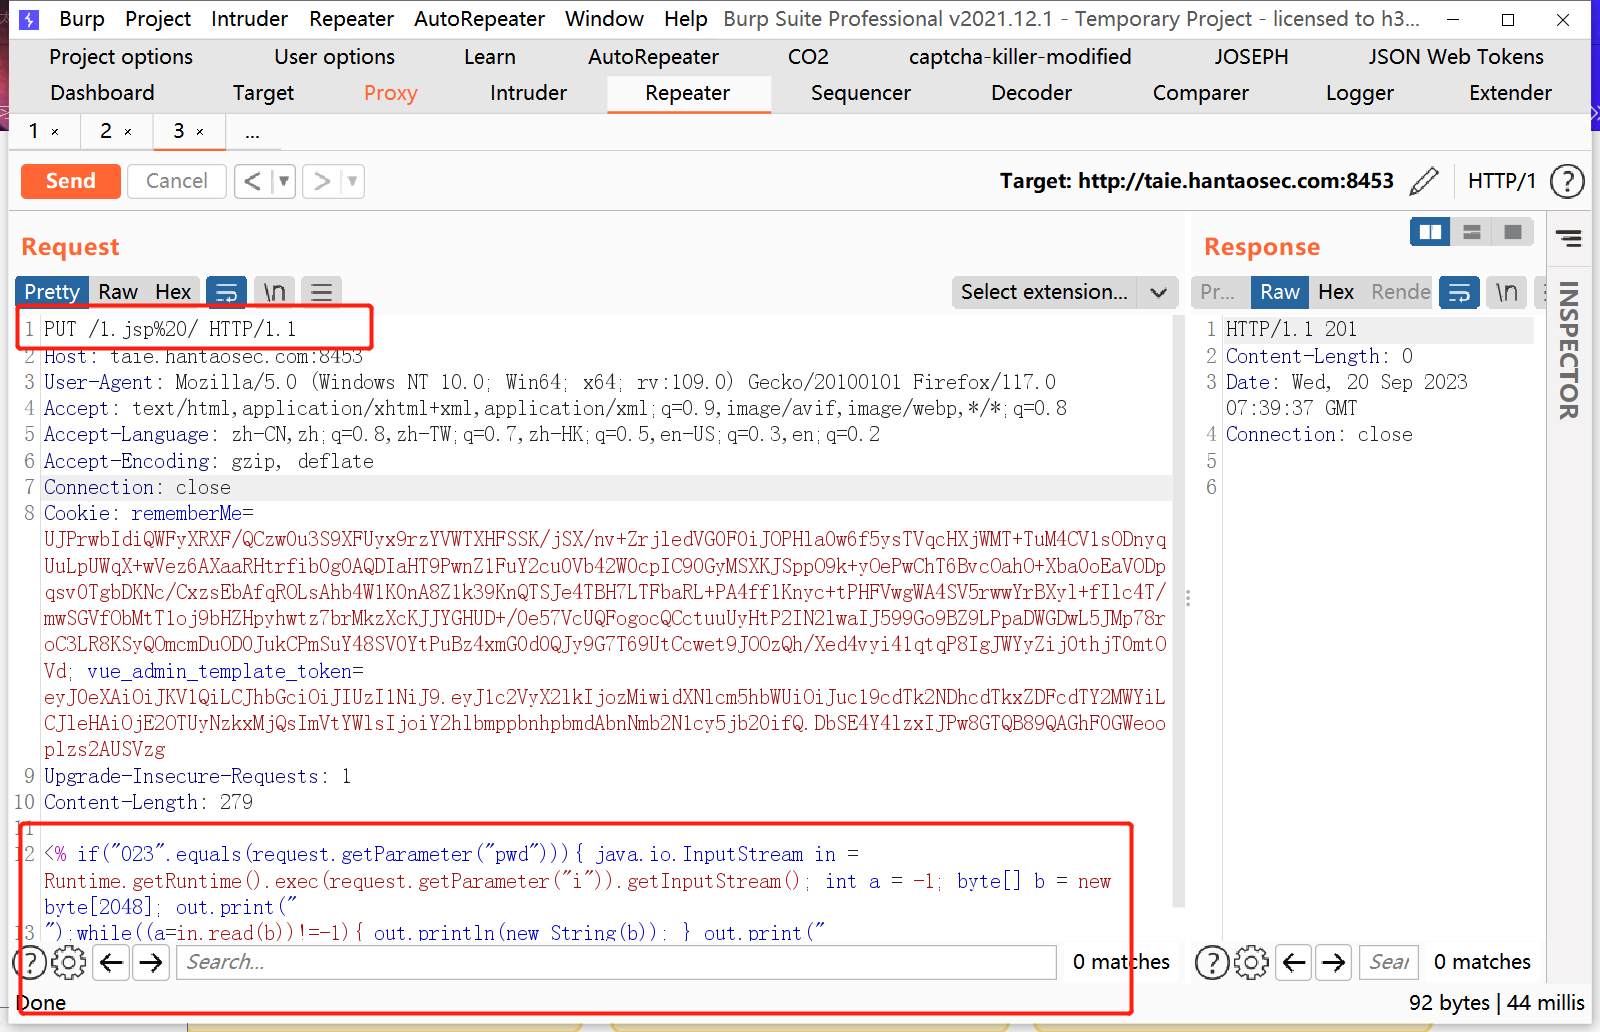Click the single-pane layout icon near Response header

1512,231
